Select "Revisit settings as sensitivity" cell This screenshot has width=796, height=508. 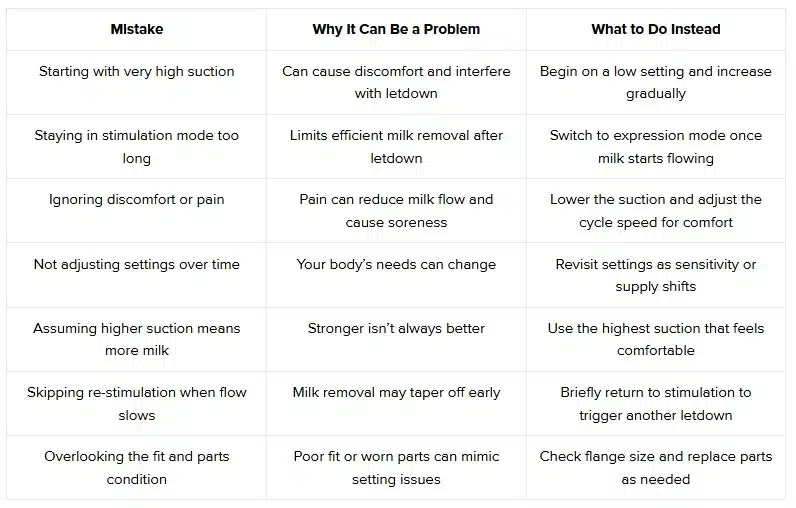click(655, 274)
